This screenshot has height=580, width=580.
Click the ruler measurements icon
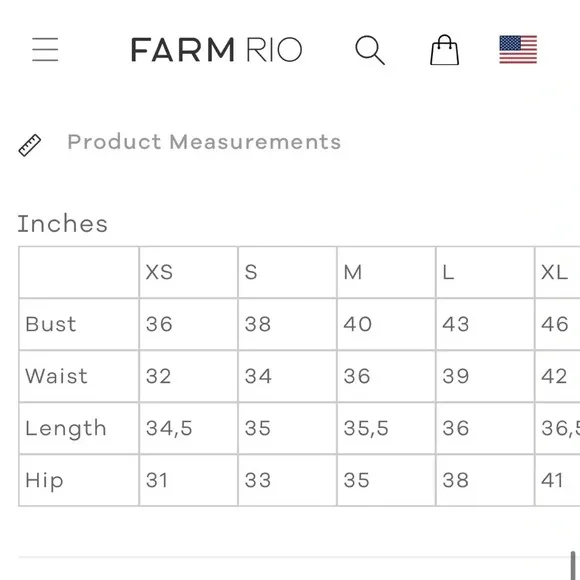[30, 145]
